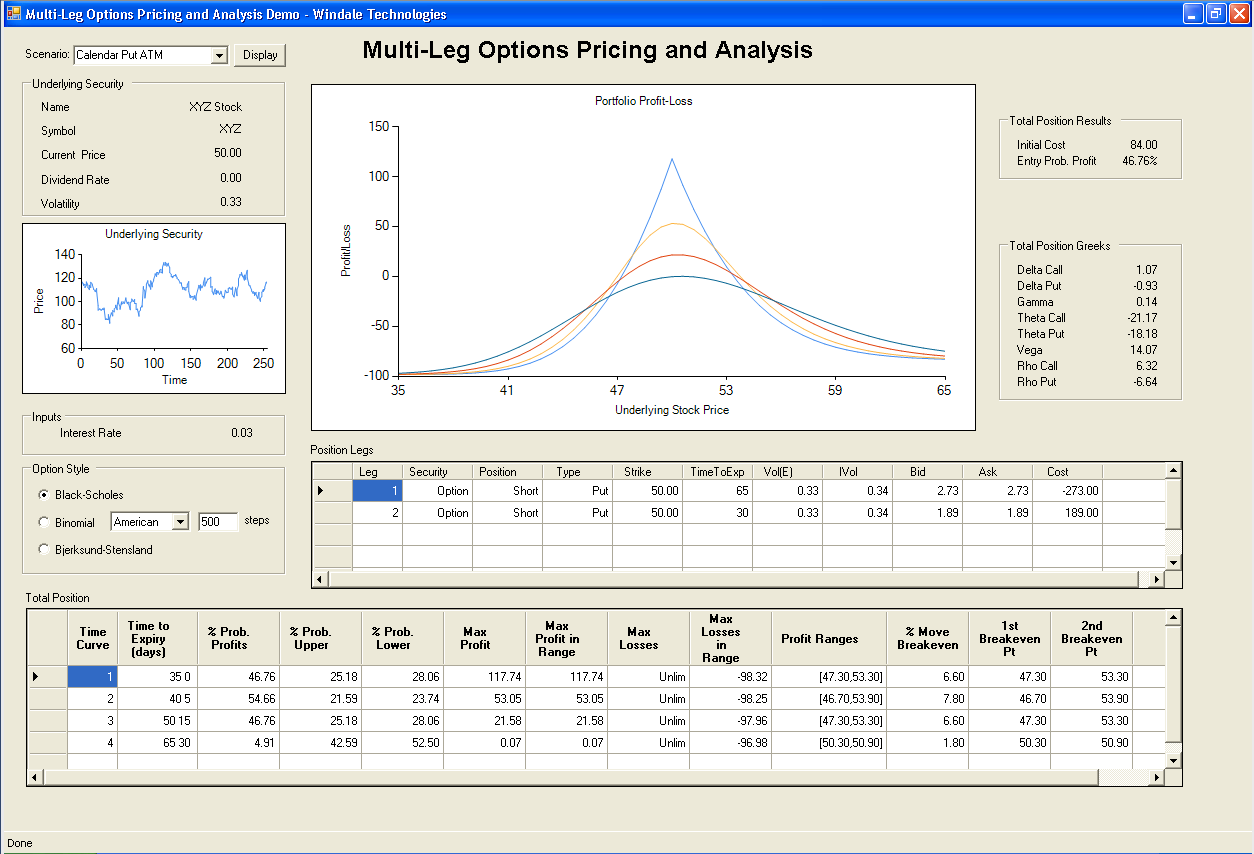Click the Max Profit value 117.74
Screen dimensions: 1254x854
484,677
